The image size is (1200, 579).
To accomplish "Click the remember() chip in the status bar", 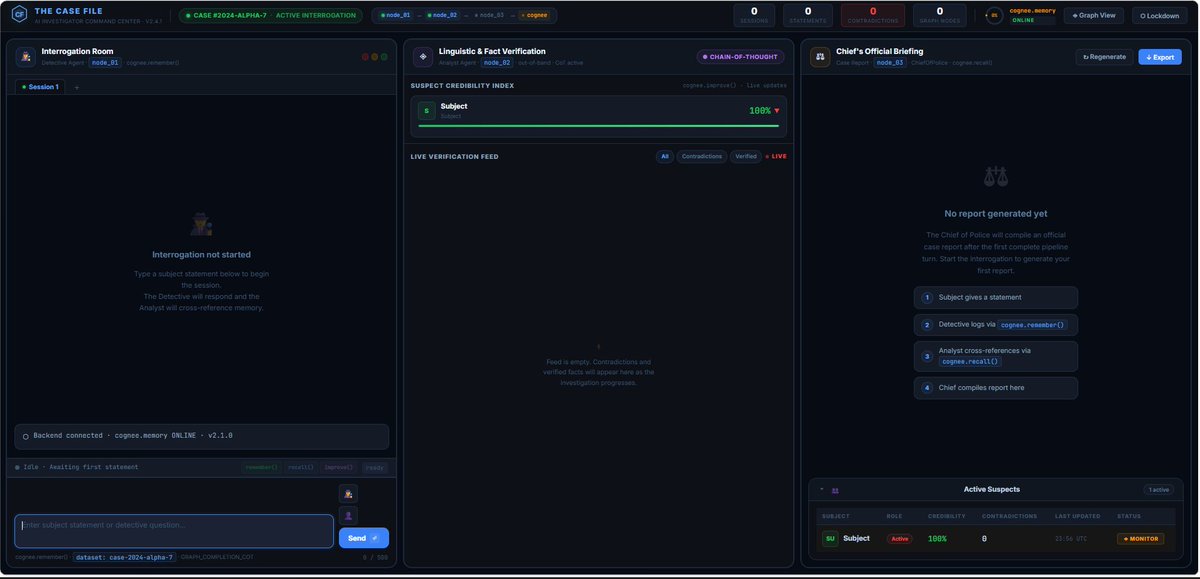I will (260, 467).
